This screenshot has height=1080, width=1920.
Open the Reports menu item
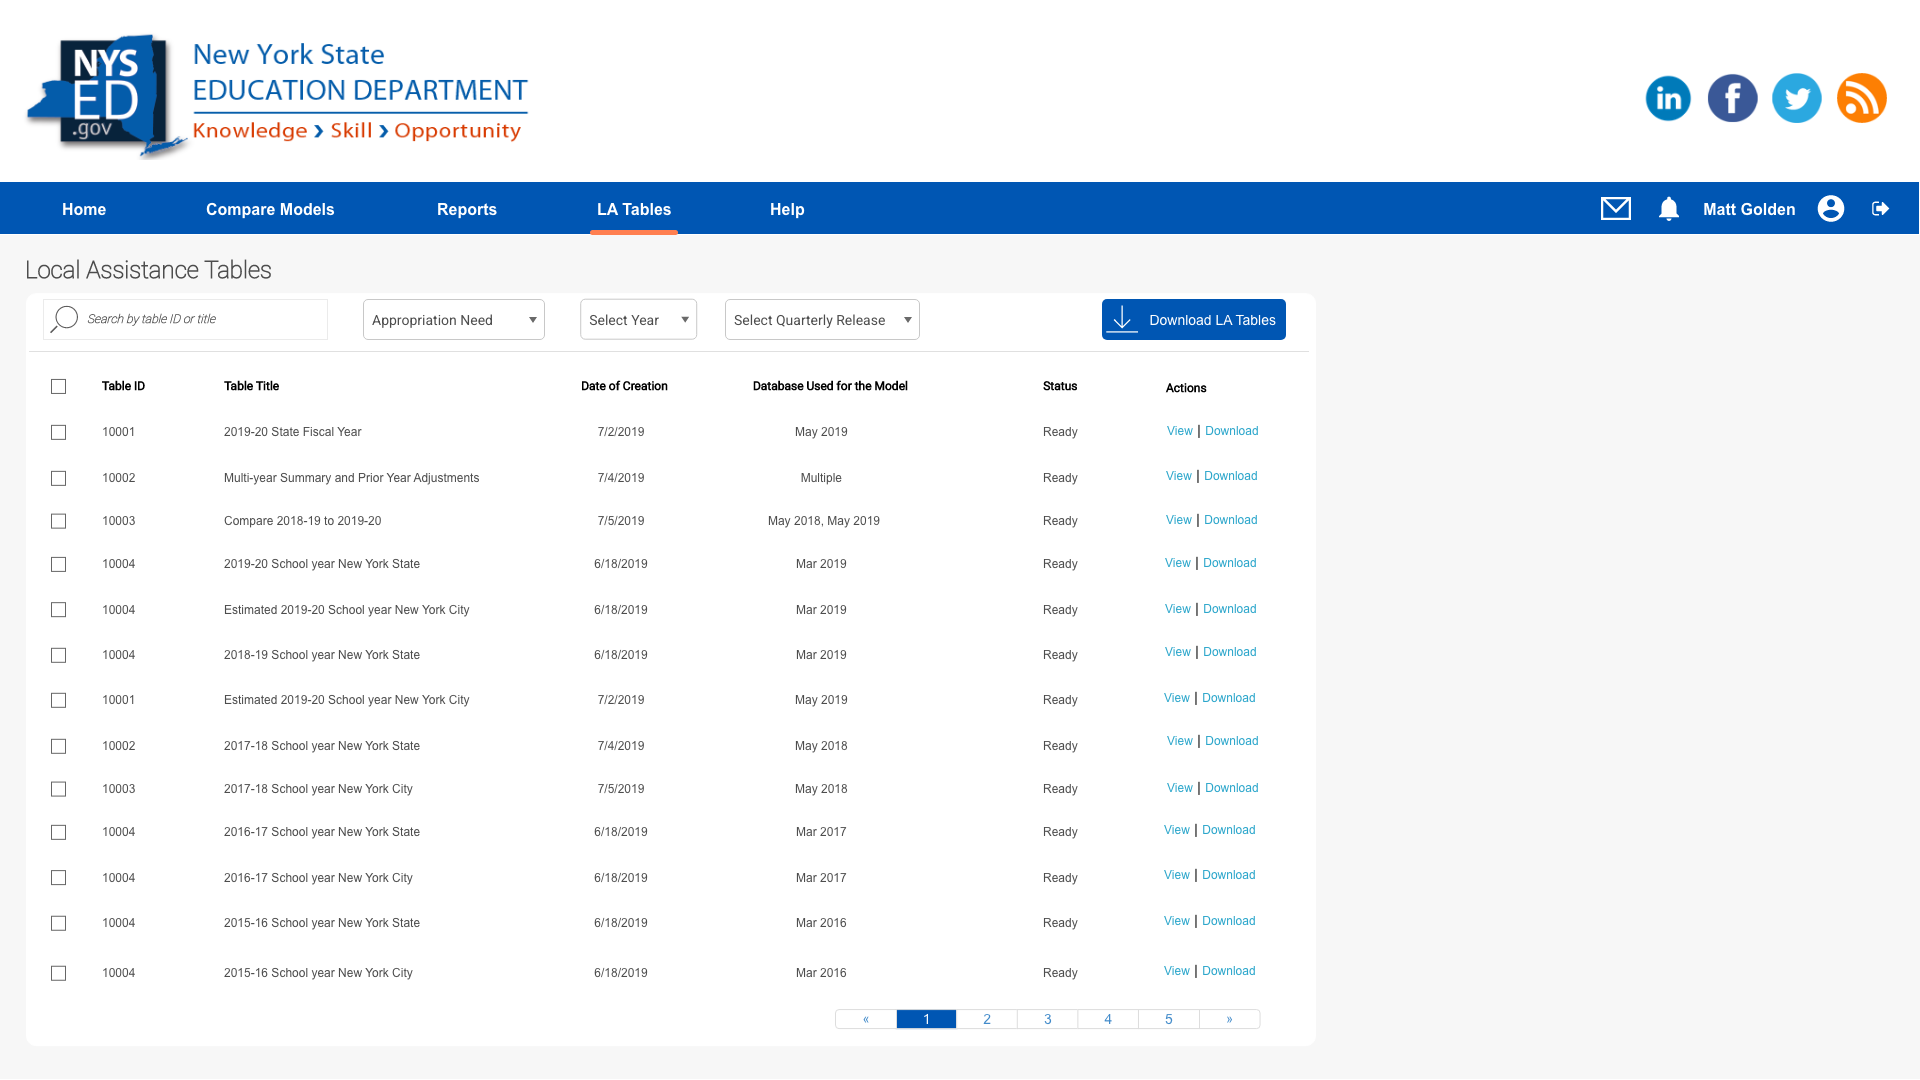(466, 209)
